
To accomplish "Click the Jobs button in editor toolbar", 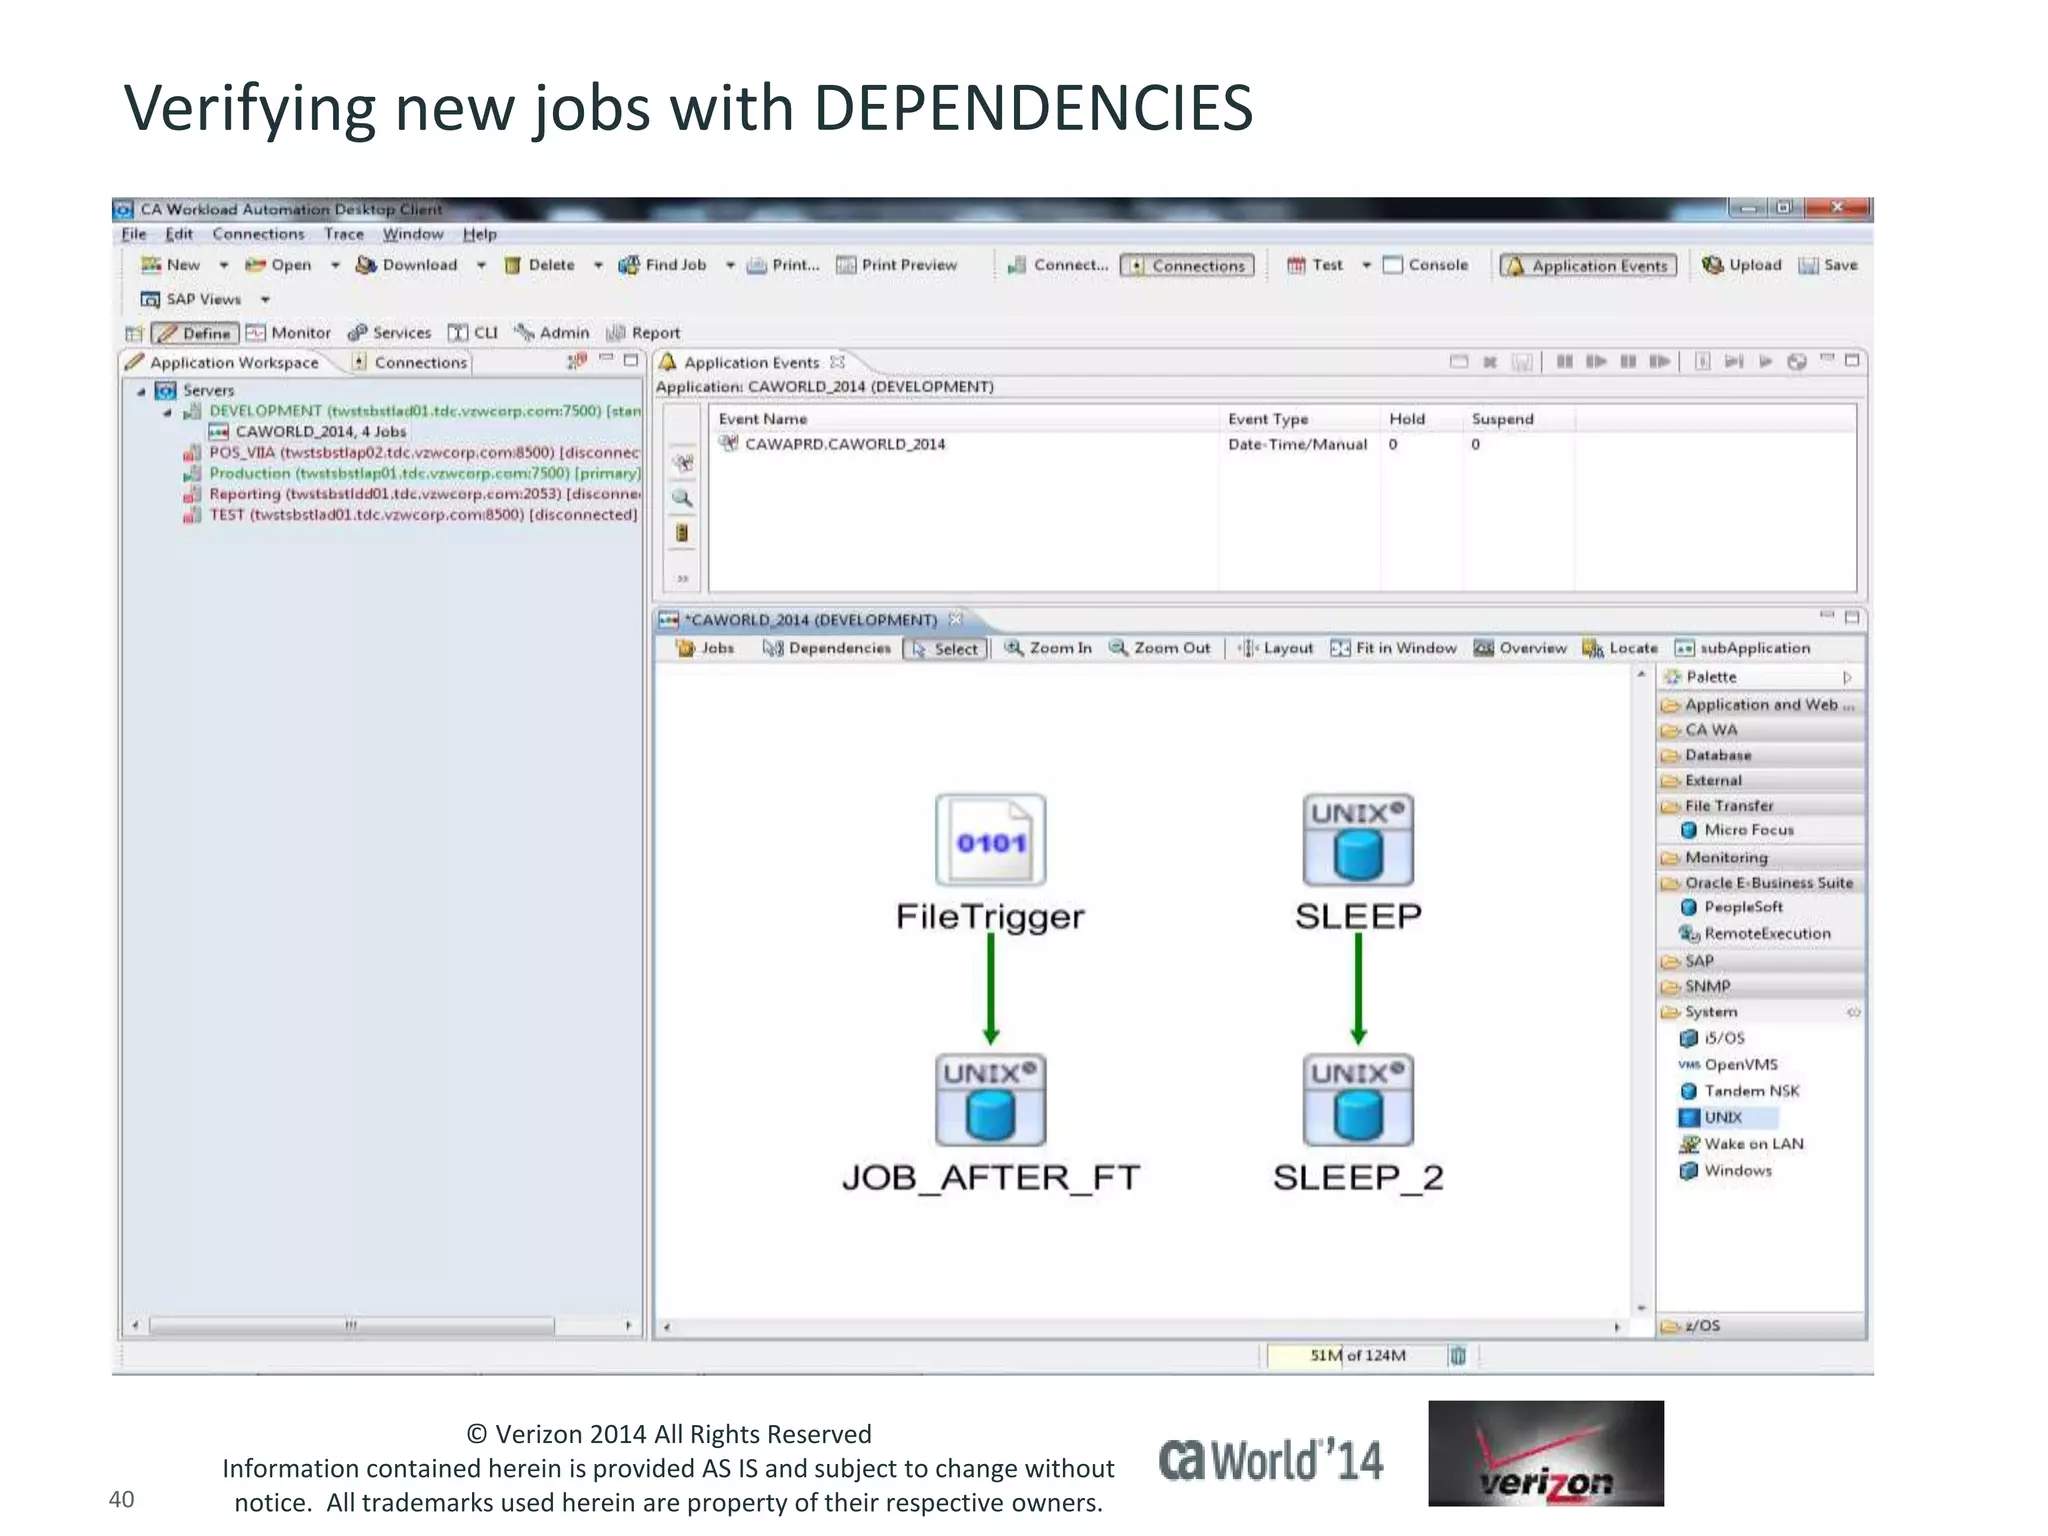I will pyautogui.click(x=705, y=648).
